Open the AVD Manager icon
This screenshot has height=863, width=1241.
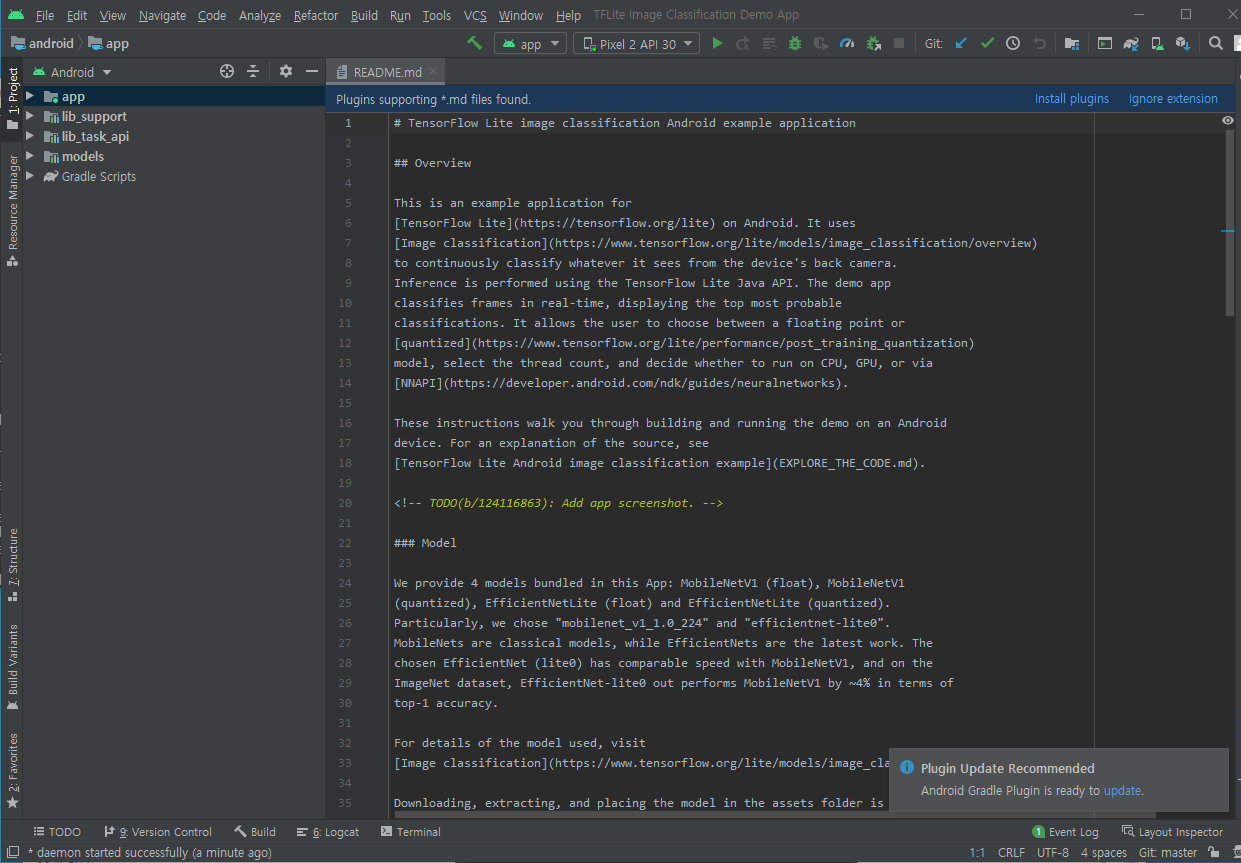(x=1157, y=43)
